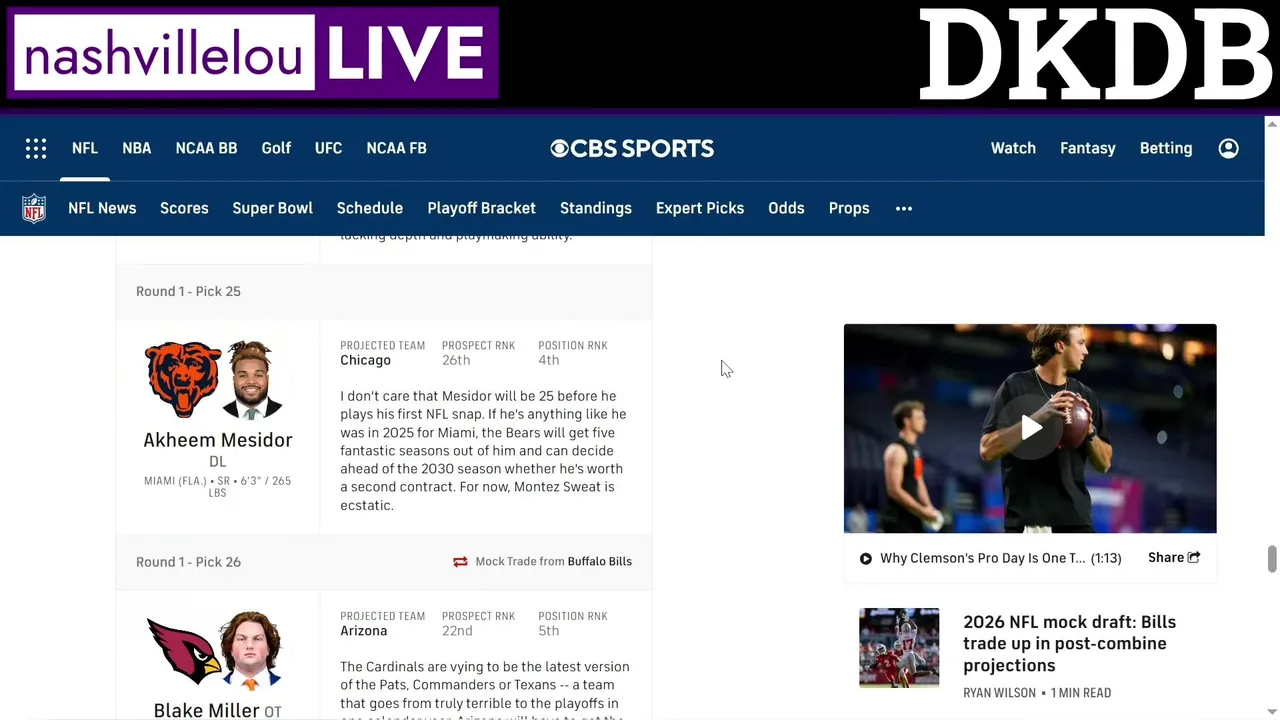Click the 22nd prospect rank value
The image size is (1280, 720).
click(x=457, y=631)
